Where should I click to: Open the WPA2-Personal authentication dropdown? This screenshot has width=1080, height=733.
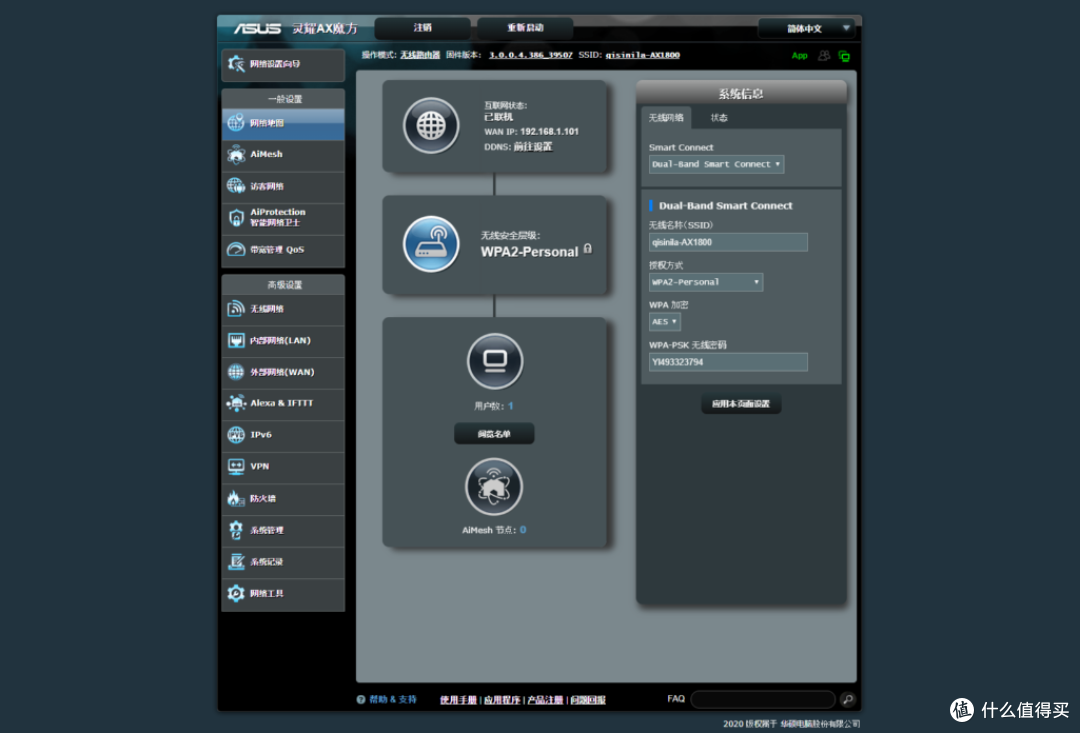pos(706,282)
